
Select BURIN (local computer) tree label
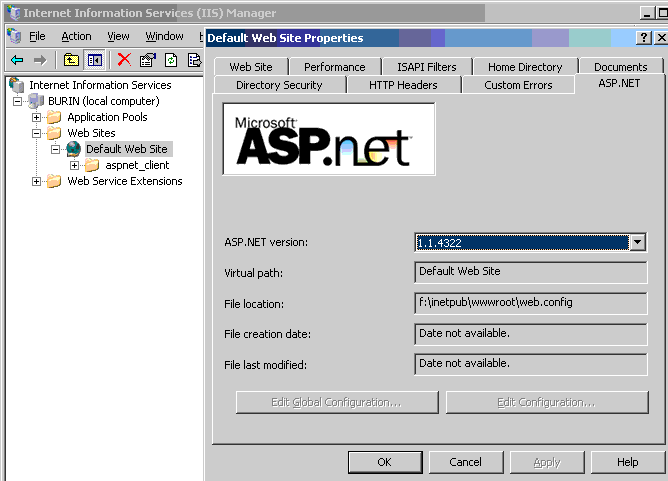coord(104,101)
